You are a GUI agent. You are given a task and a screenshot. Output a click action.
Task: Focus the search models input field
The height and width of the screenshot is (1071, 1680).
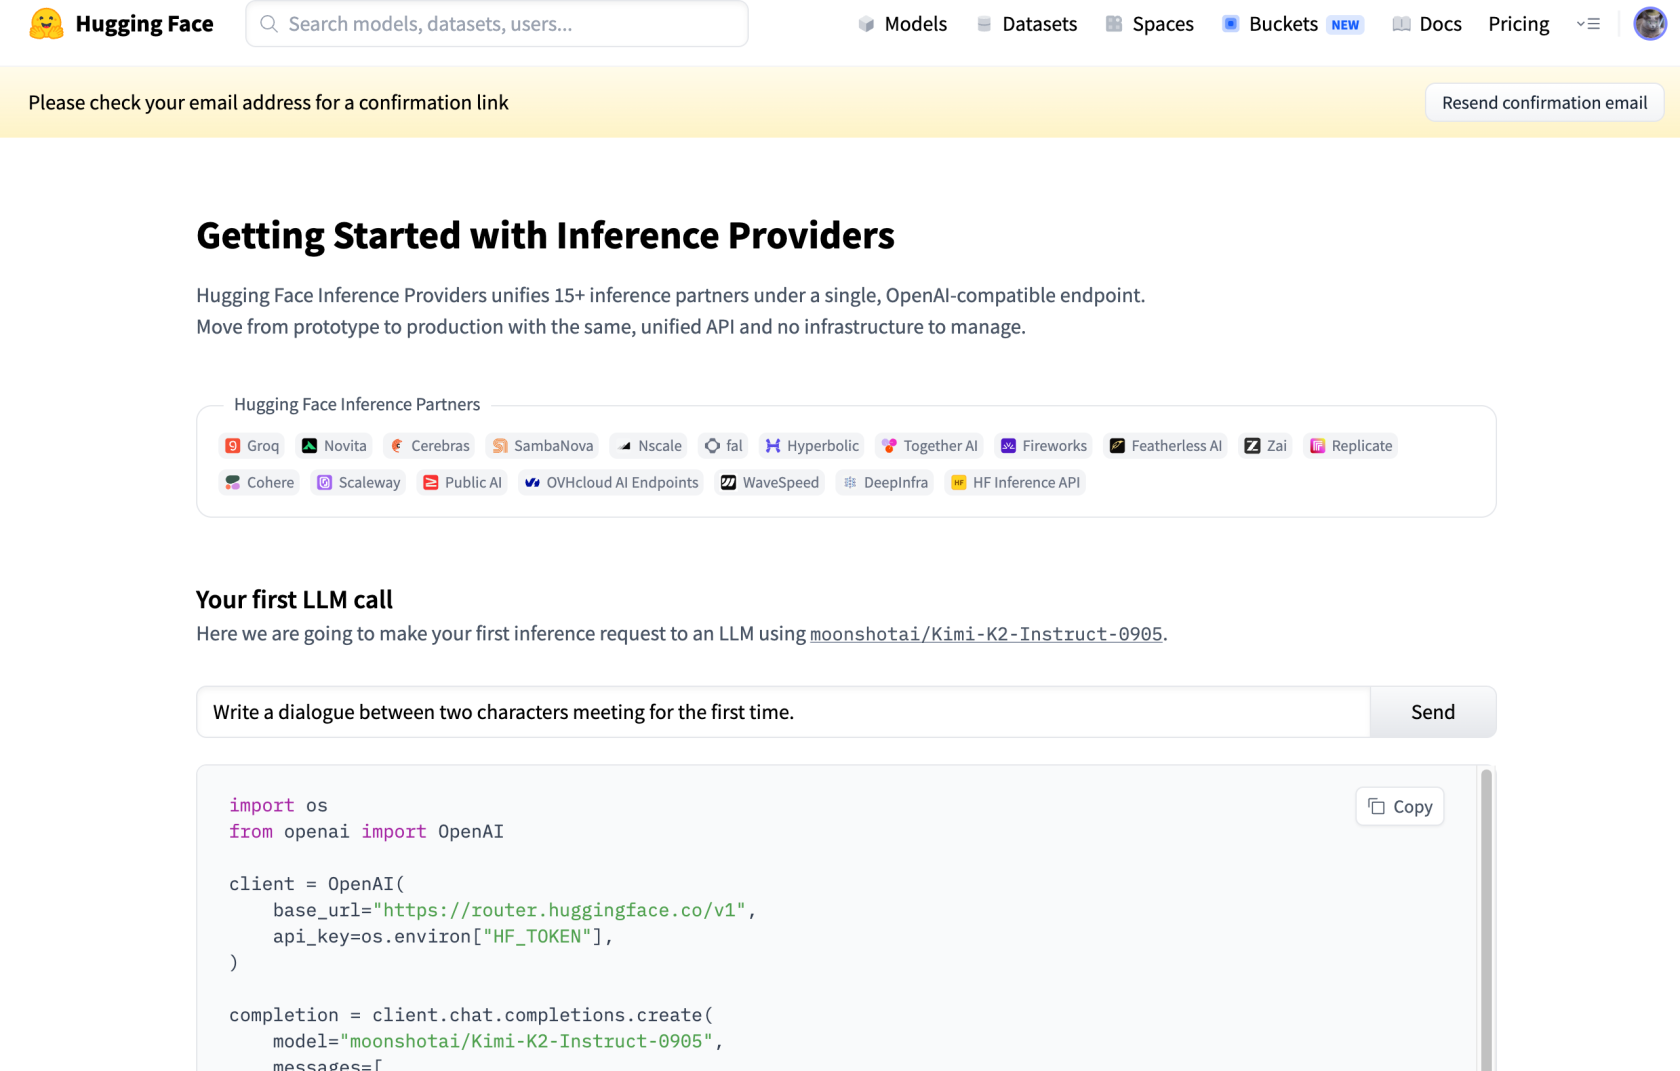[x=496, y=24]
